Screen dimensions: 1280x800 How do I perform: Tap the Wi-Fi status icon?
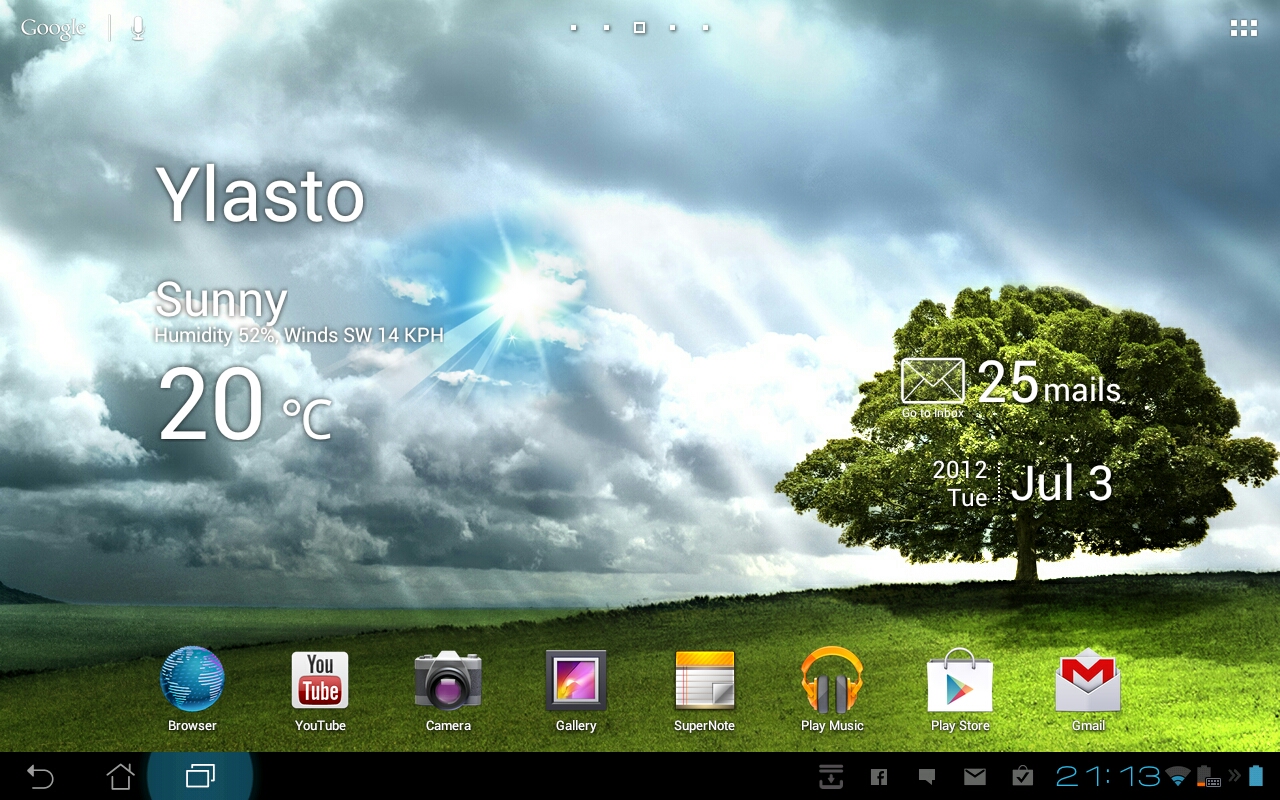coord(1178,777)
